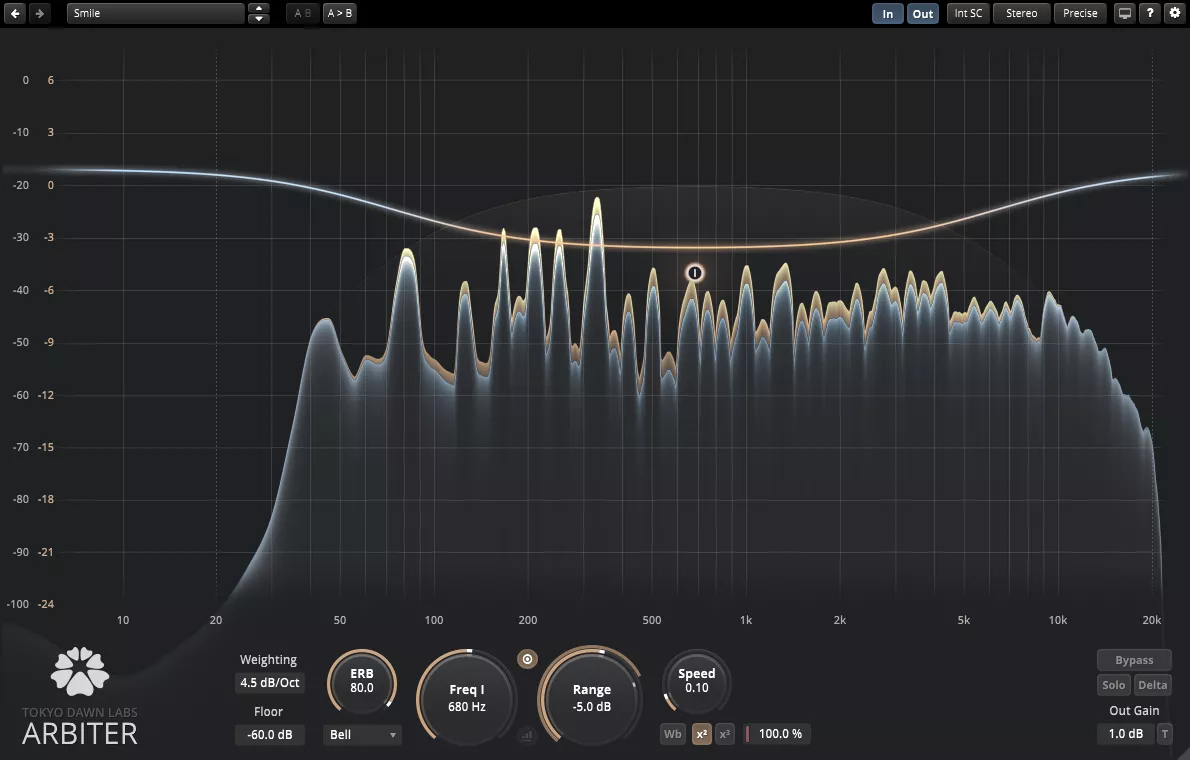Viewport: 1190px width, 760px height.
Task: Toggle Delta listening mode
Action: point(1152,685)
